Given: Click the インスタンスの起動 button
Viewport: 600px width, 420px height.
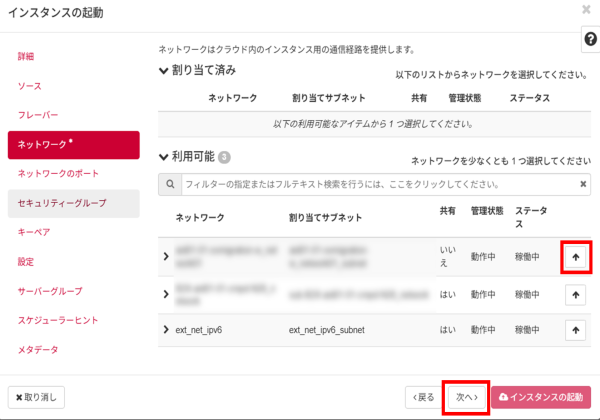Looking at the screenshot, I should click(540, 397).
